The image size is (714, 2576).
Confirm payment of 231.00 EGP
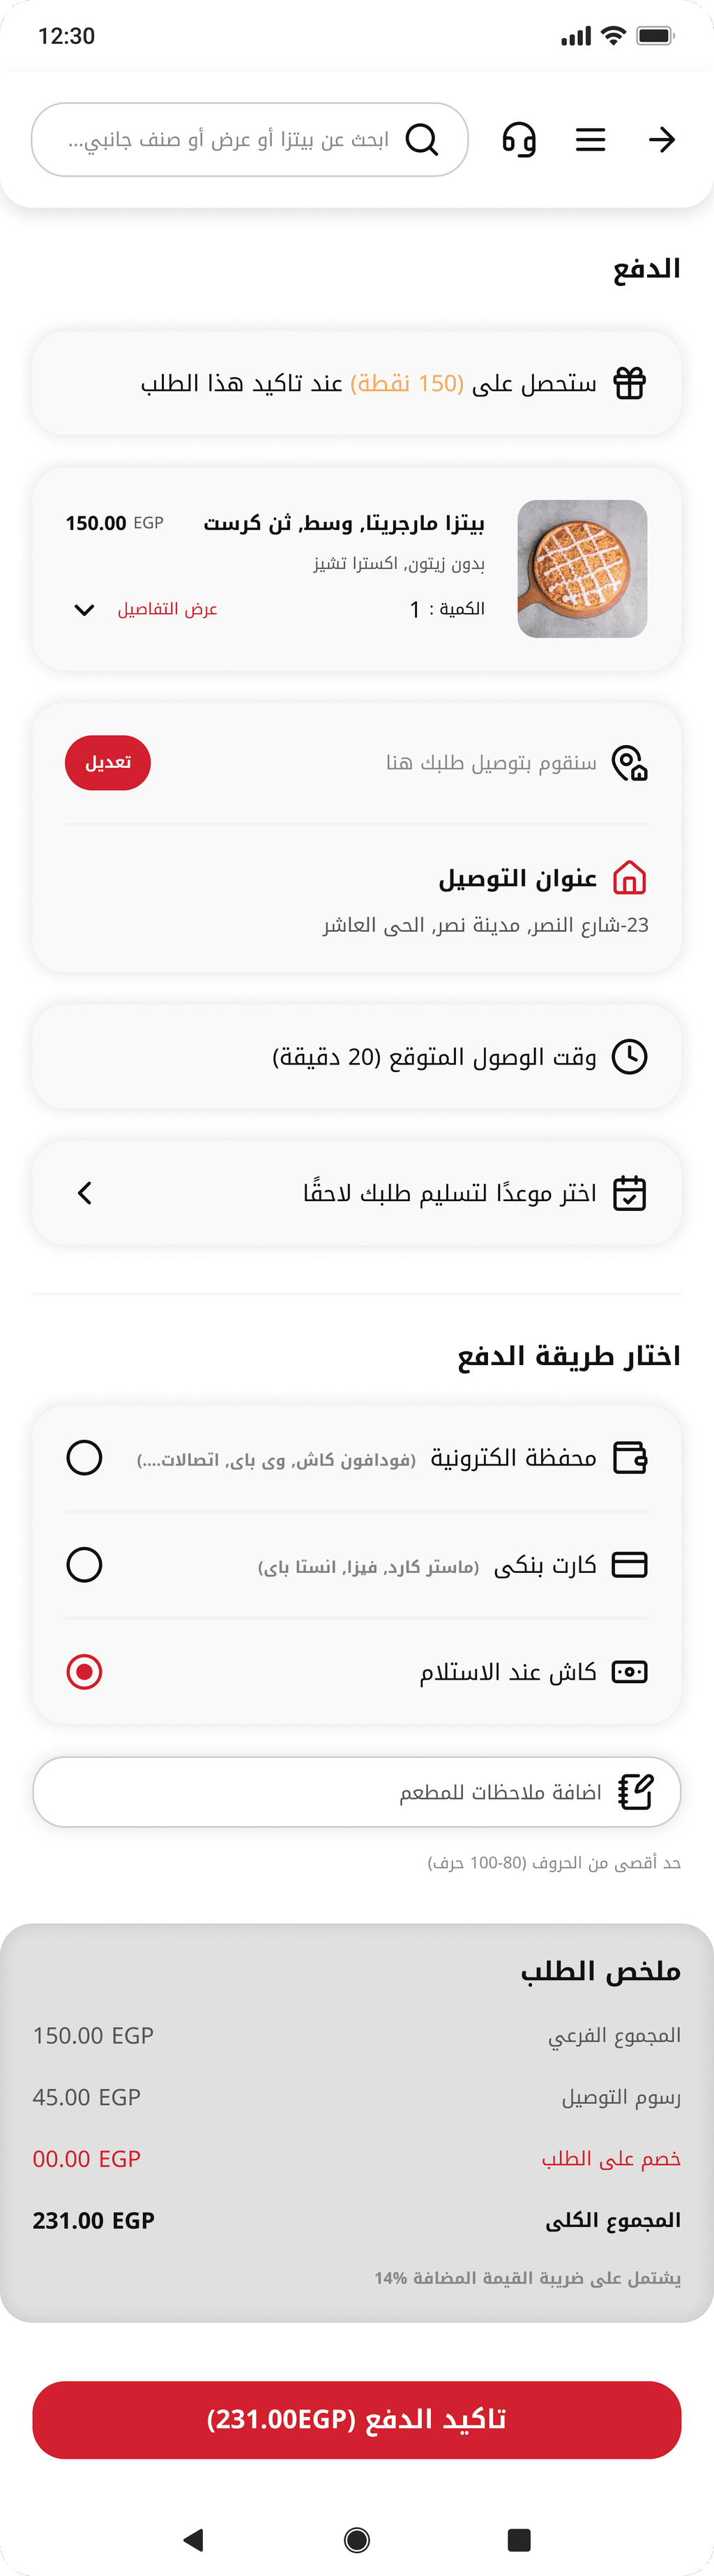coord(357,2420)
